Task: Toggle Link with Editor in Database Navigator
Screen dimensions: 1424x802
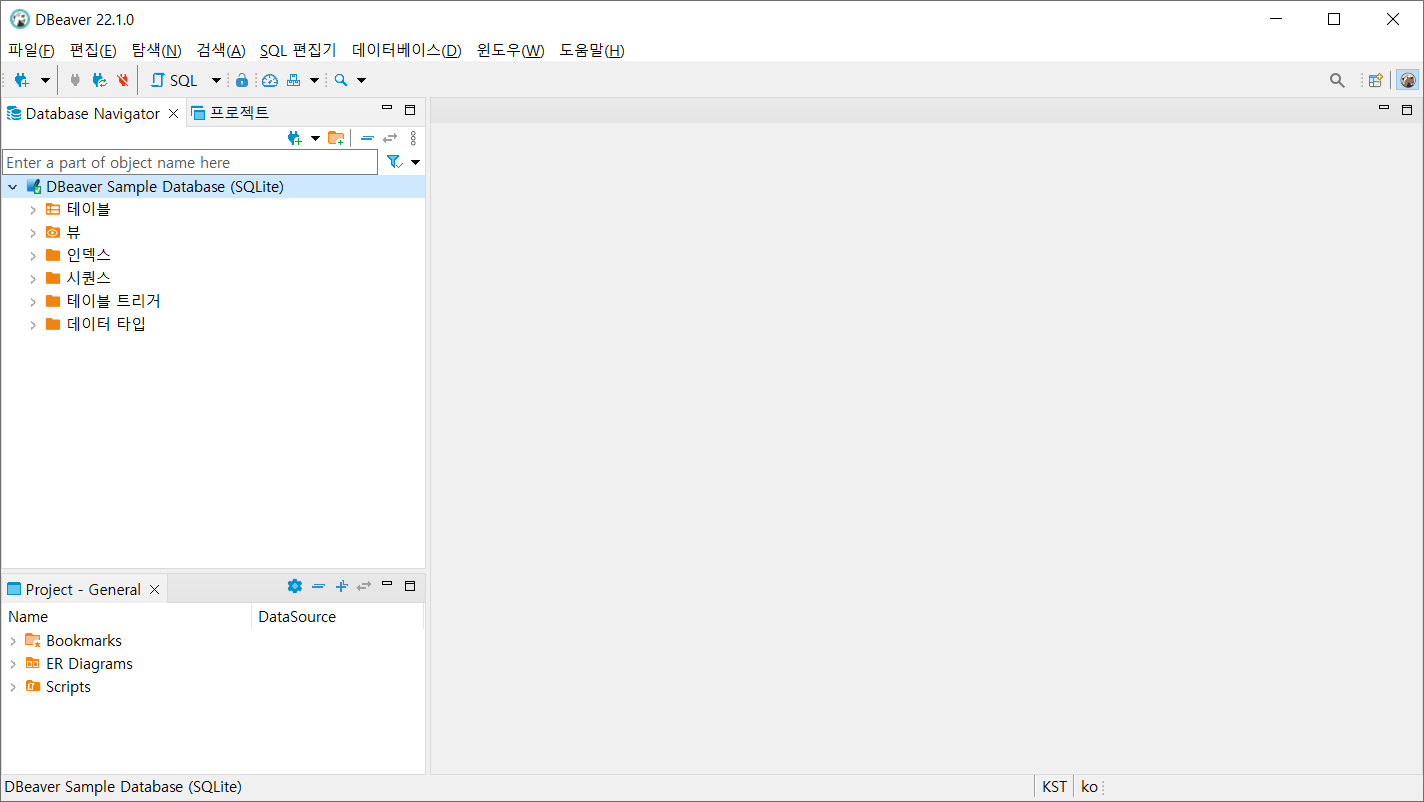Action: (390, 138)
